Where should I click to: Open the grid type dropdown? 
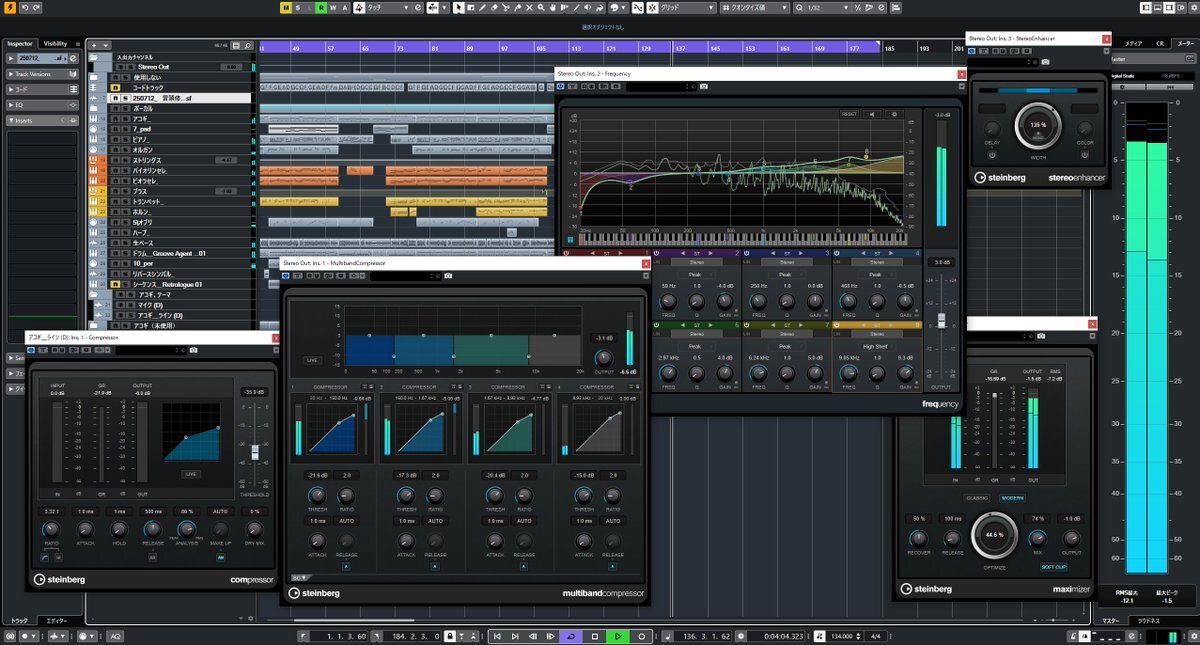click(685, 7)
